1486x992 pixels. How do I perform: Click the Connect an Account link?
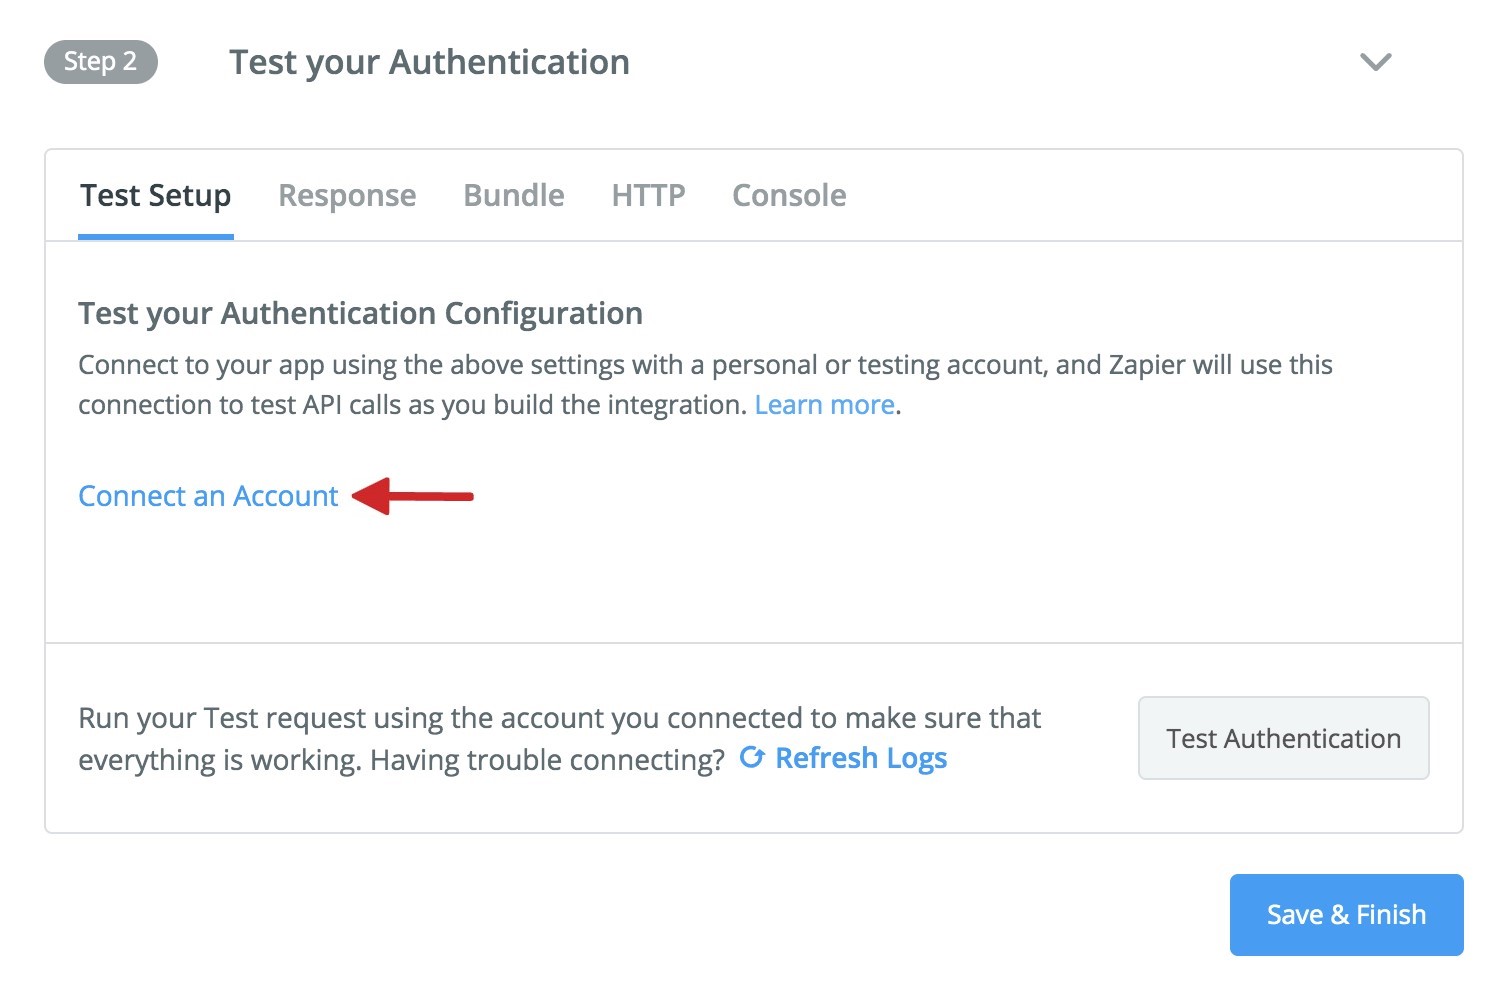[x=208, y=496]
